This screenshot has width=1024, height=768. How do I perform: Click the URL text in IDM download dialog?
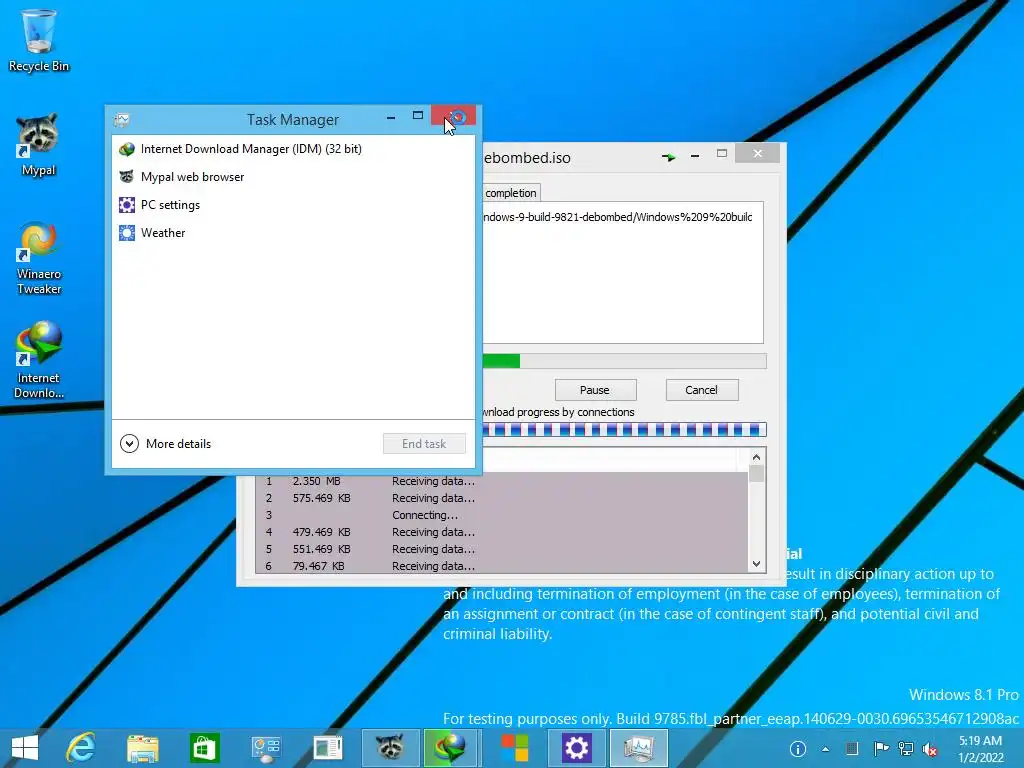pyautogui.click(x=617, y=217)
